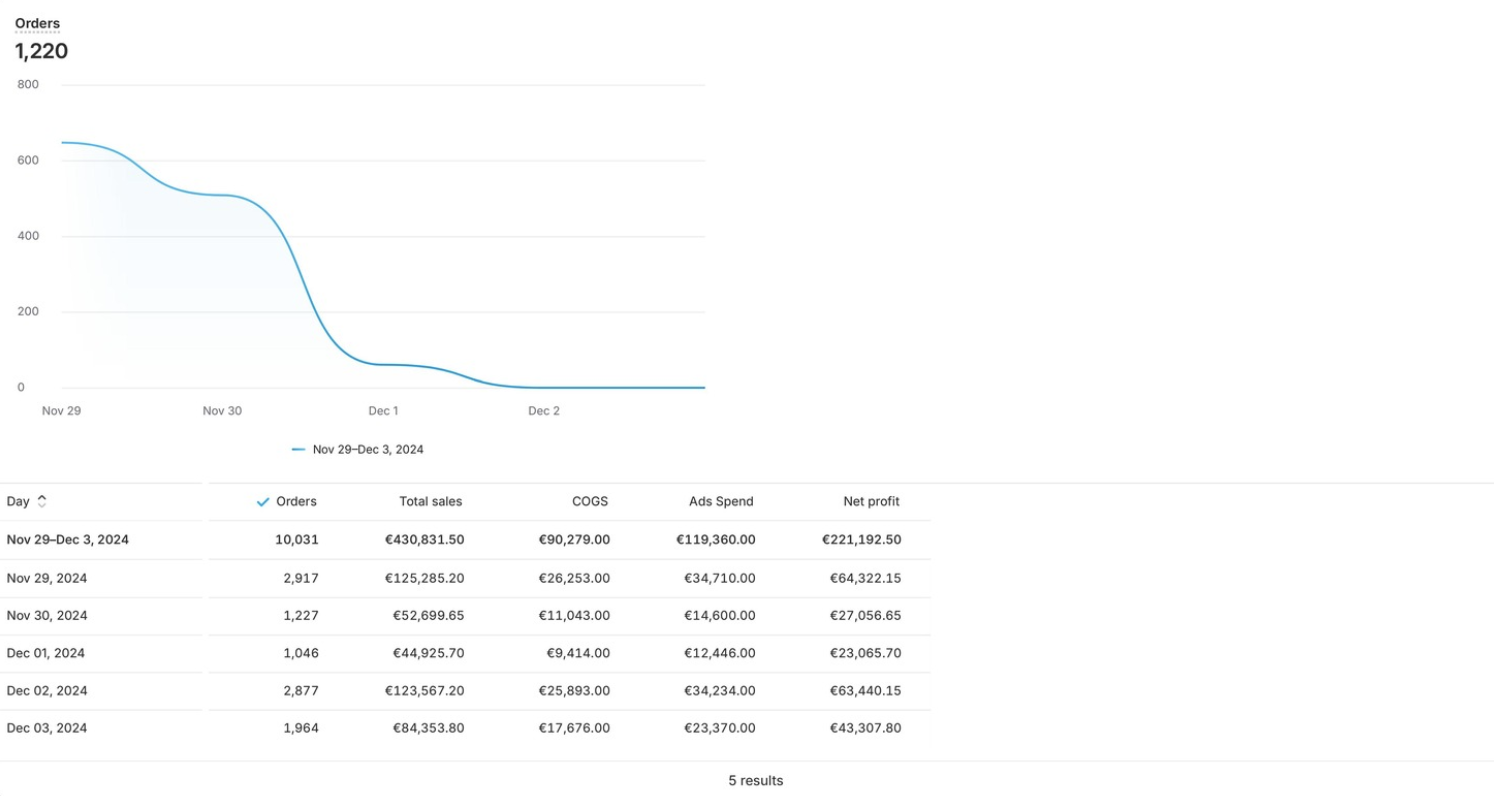The width and height of the screenshot is (1494, 796).
Task: Click the checkmark icon beside Orders header
Action: coord(263,502)
